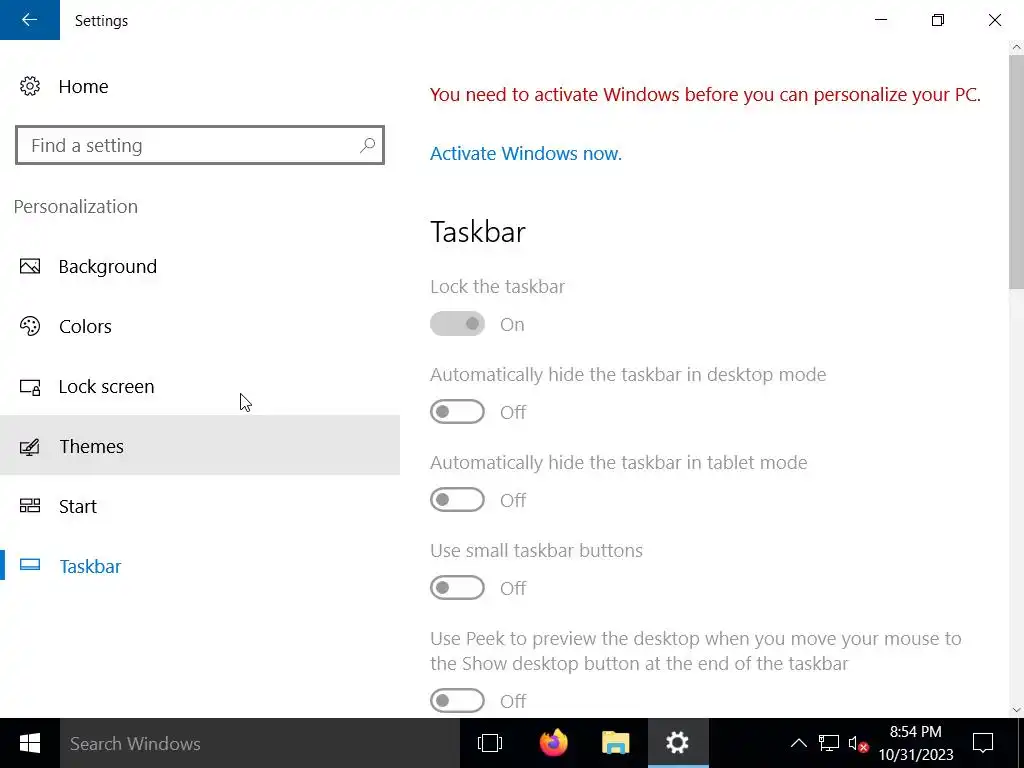Click the scroll up arrow

point(1016,47)
